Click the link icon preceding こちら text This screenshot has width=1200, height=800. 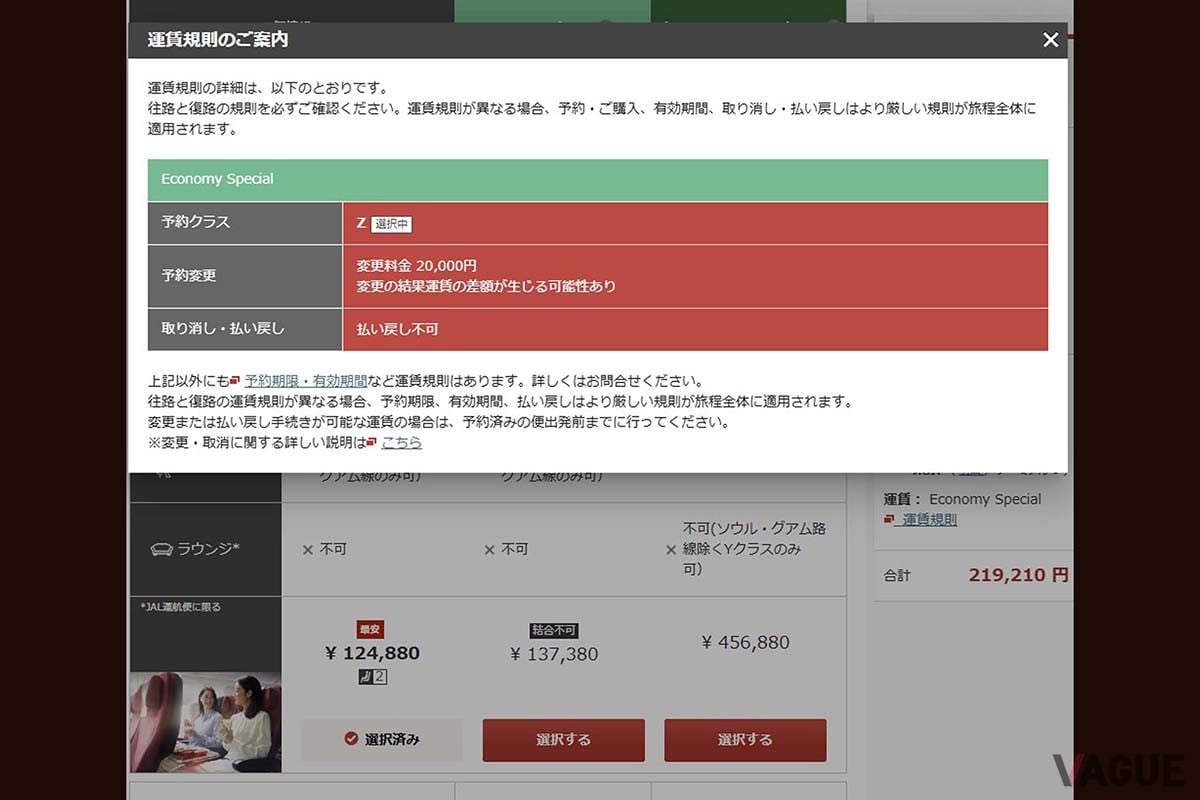pos(372,441)
